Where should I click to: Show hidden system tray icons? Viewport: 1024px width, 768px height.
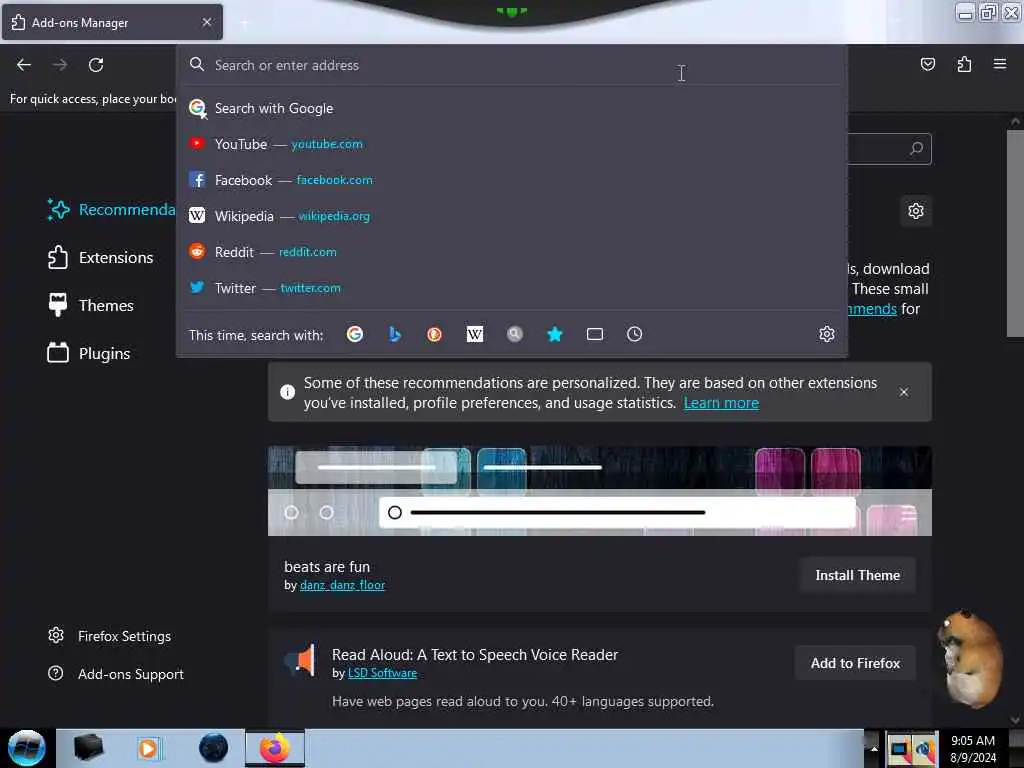(874, 748)
